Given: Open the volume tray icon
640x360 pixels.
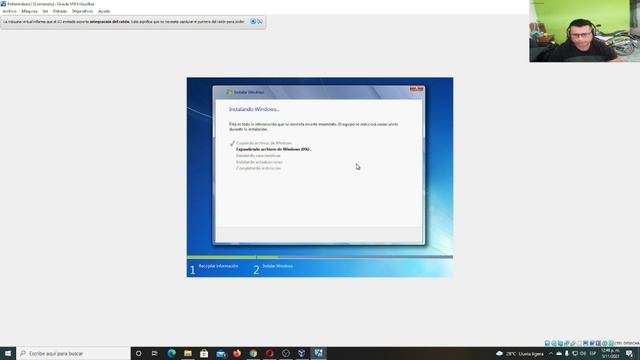Looking at the screenshot, I should click(x=583, y=353).
